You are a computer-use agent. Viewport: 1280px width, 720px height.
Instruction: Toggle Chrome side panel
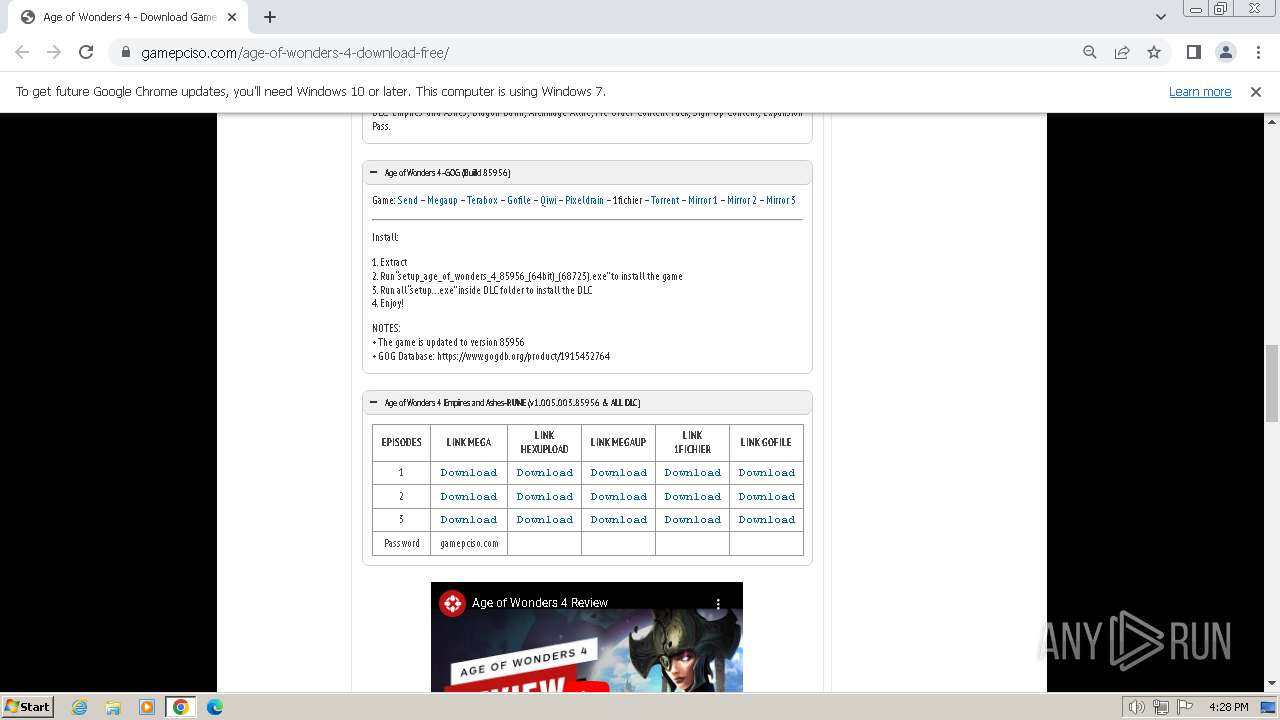(1193, 52)
